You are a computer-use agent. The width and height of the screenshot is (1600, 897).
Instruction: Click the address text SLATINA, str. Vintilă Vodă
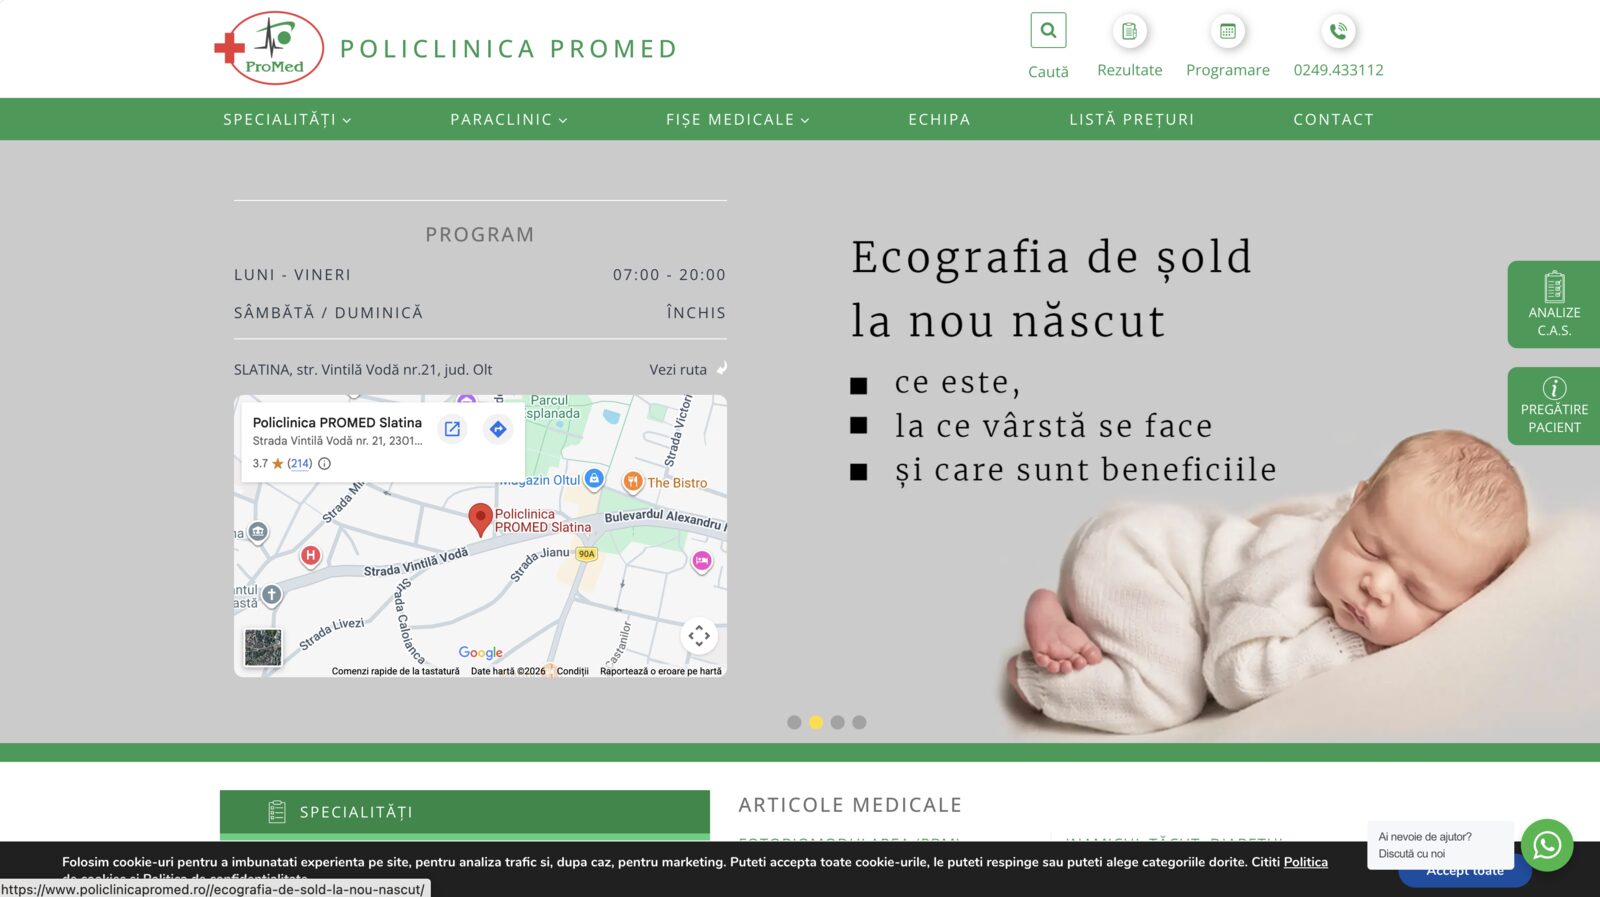coord(363,369)
